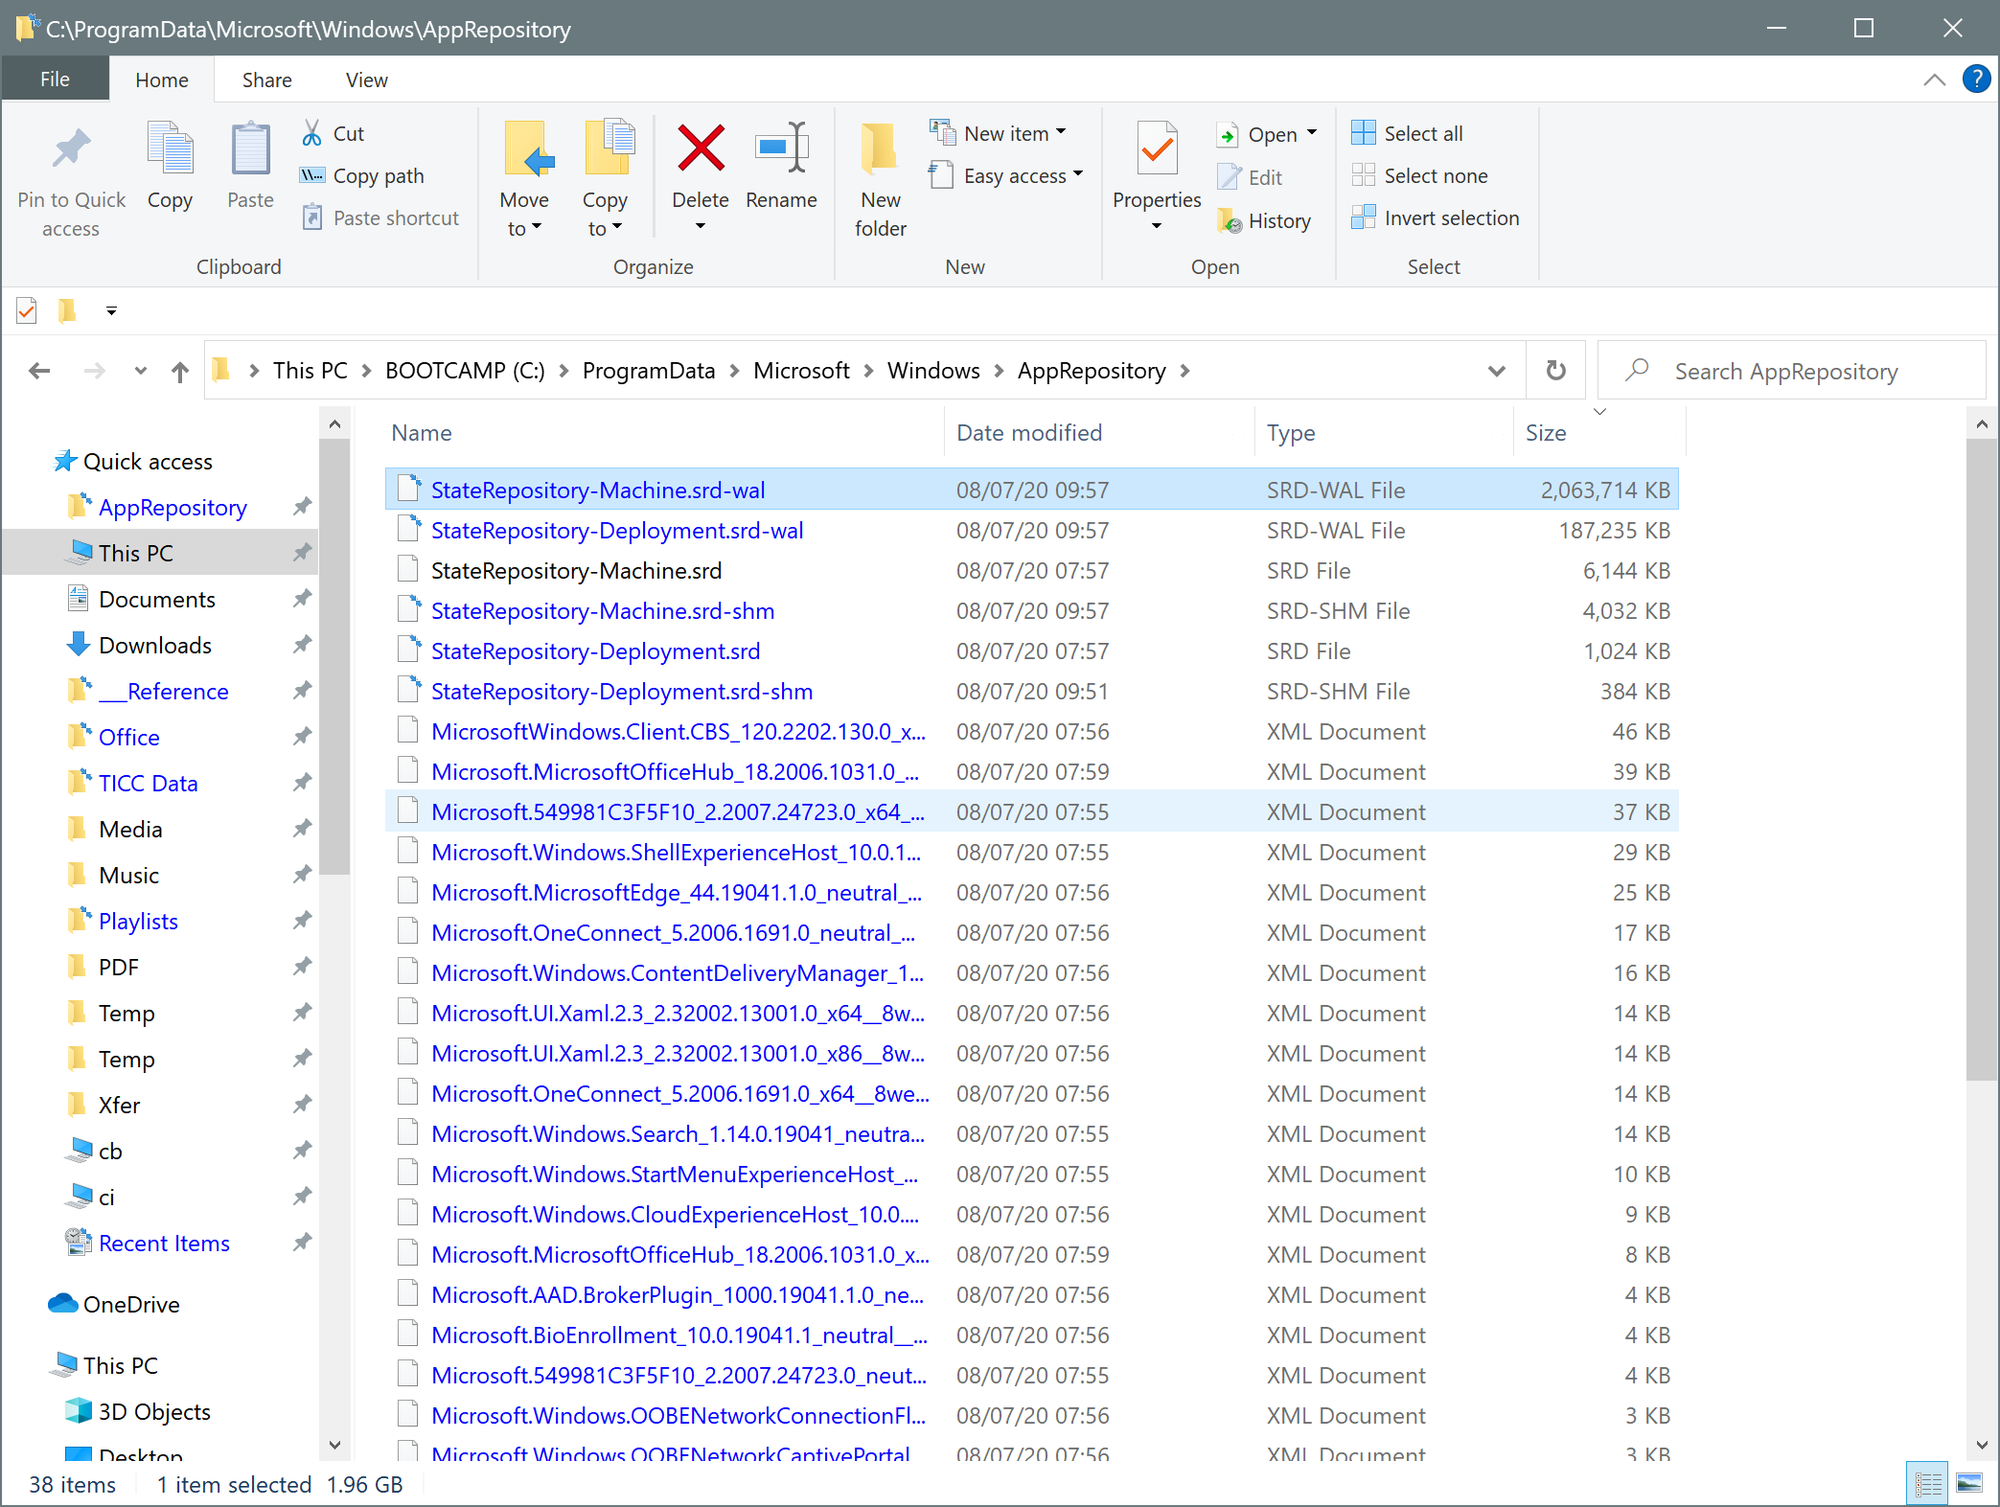Select StateRepository-Machine.srd-wal file
Image resolution: width=2000 pixels, height=1507 pixels.
1031,490
